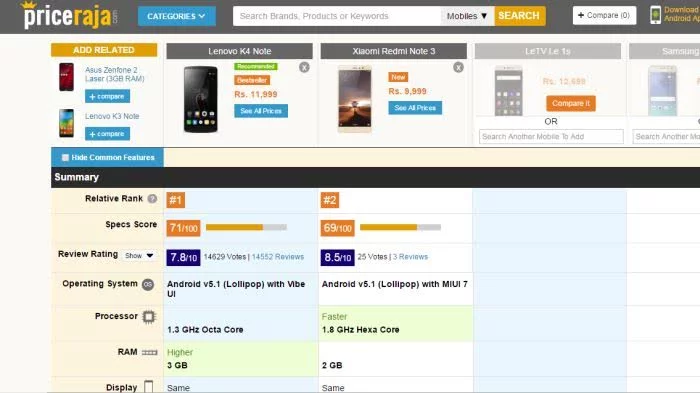View the Xiaomi Redmi Note 3 phone image
The width and height of the screenshot is (700, 393).
point(354,99)
